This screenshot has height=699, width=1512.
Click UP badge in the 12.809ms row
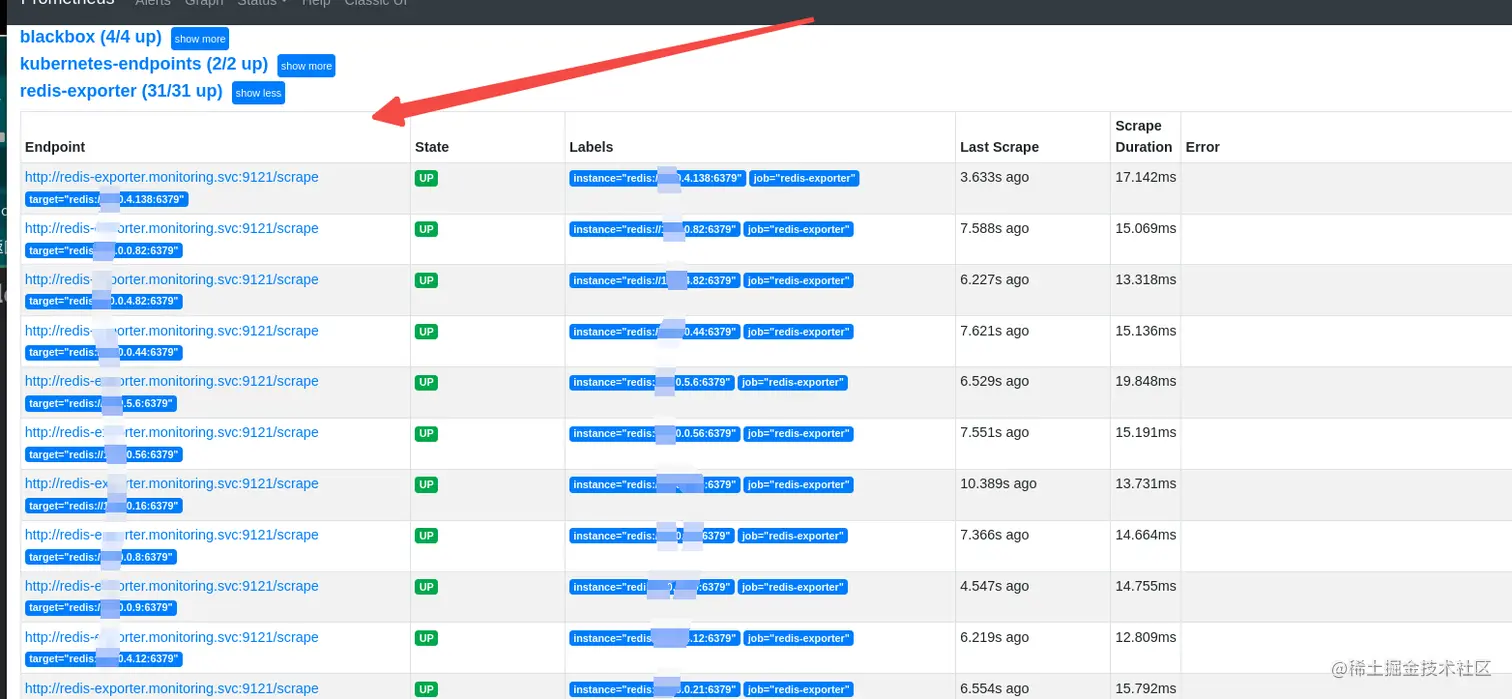427,638
